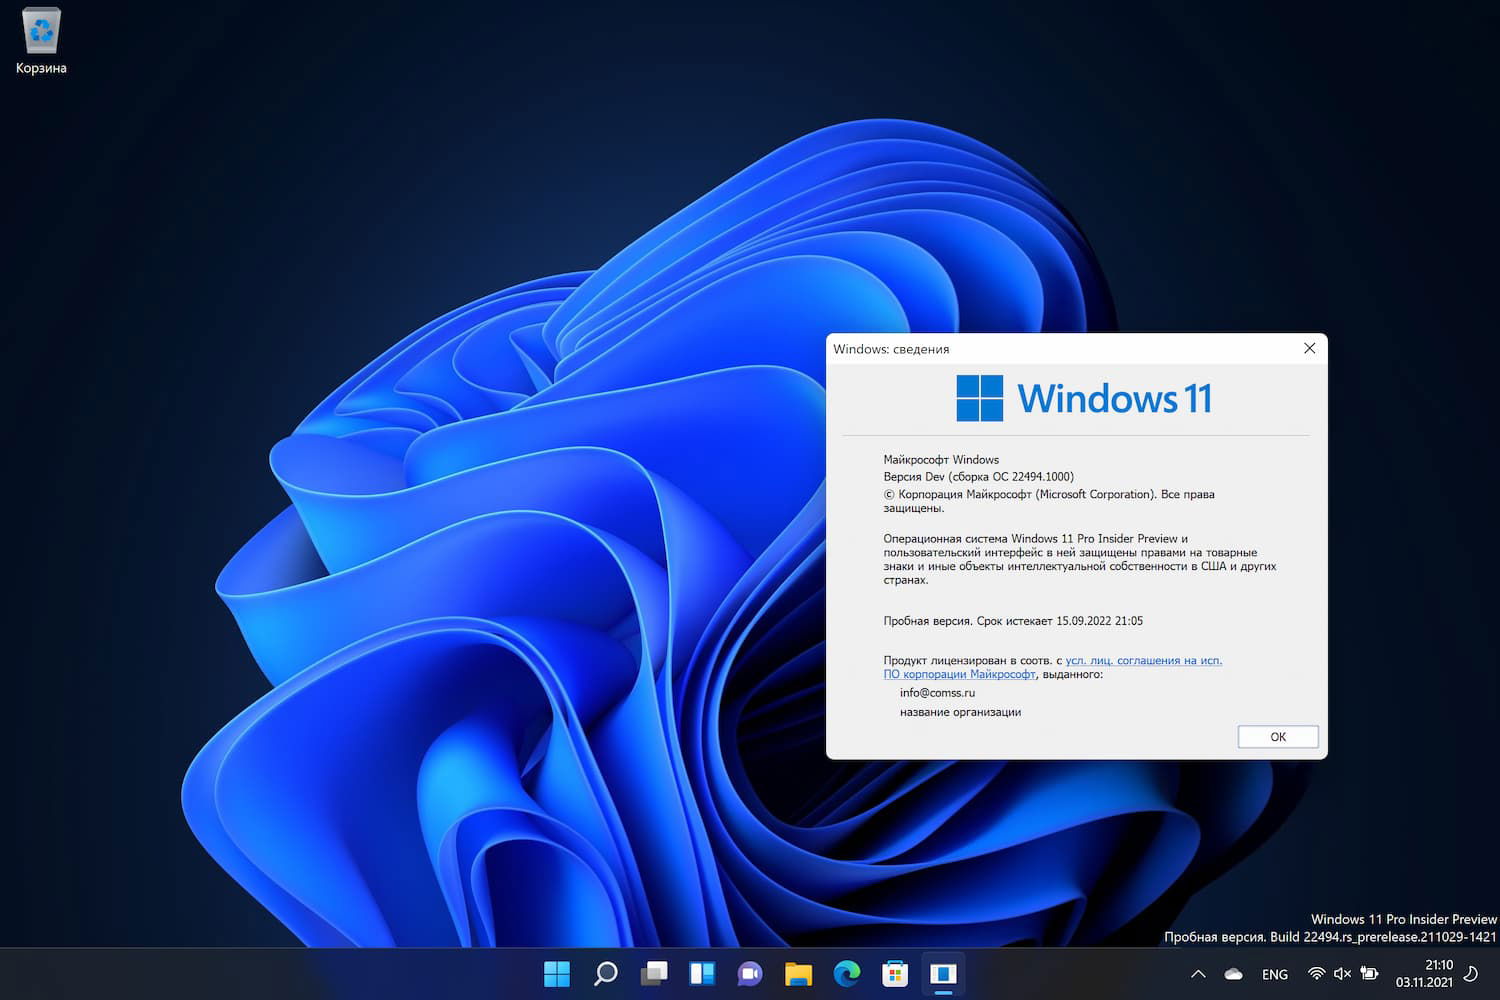The image size is (1500, 1000).
Task: Open the Start menu
Action: click(557, 973)
